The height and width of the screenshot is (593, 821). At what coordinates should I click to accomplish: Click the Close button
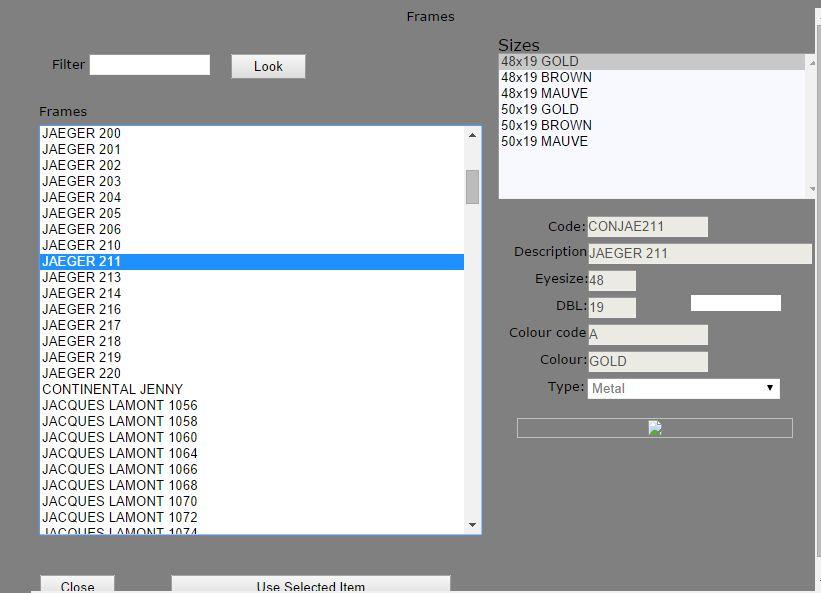[x=77, y=585]
